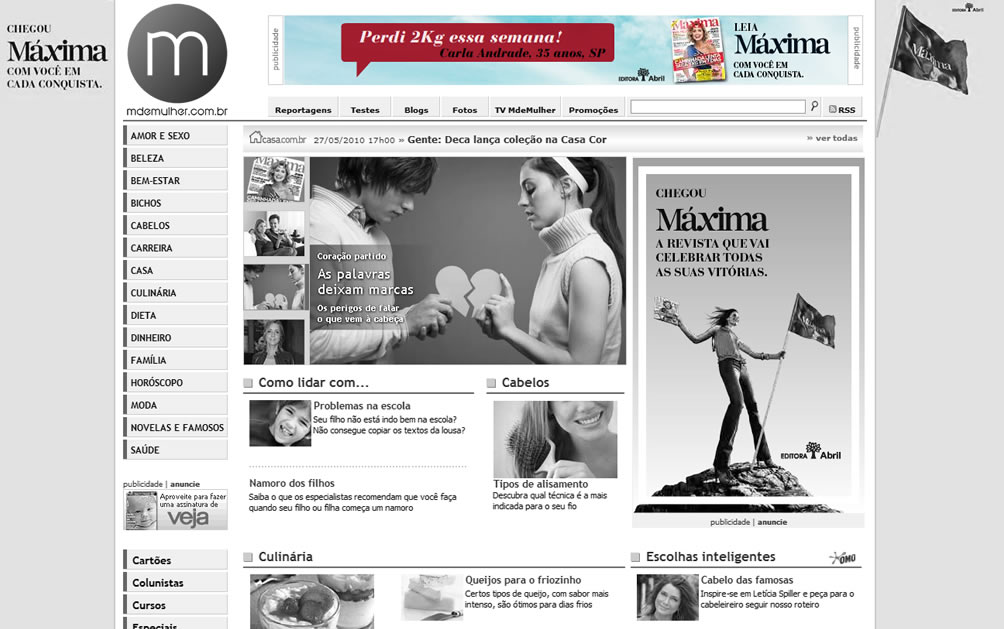Open the Colunistas sidebar link
This screenshot has height=629, width=1004.
(x=175, y=582)
